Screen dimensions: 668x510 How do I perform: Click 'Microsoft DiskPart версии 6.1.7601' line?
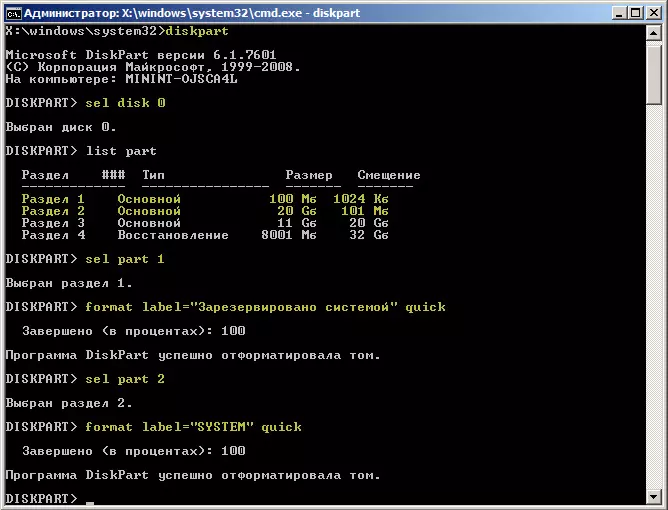(141, 55)
